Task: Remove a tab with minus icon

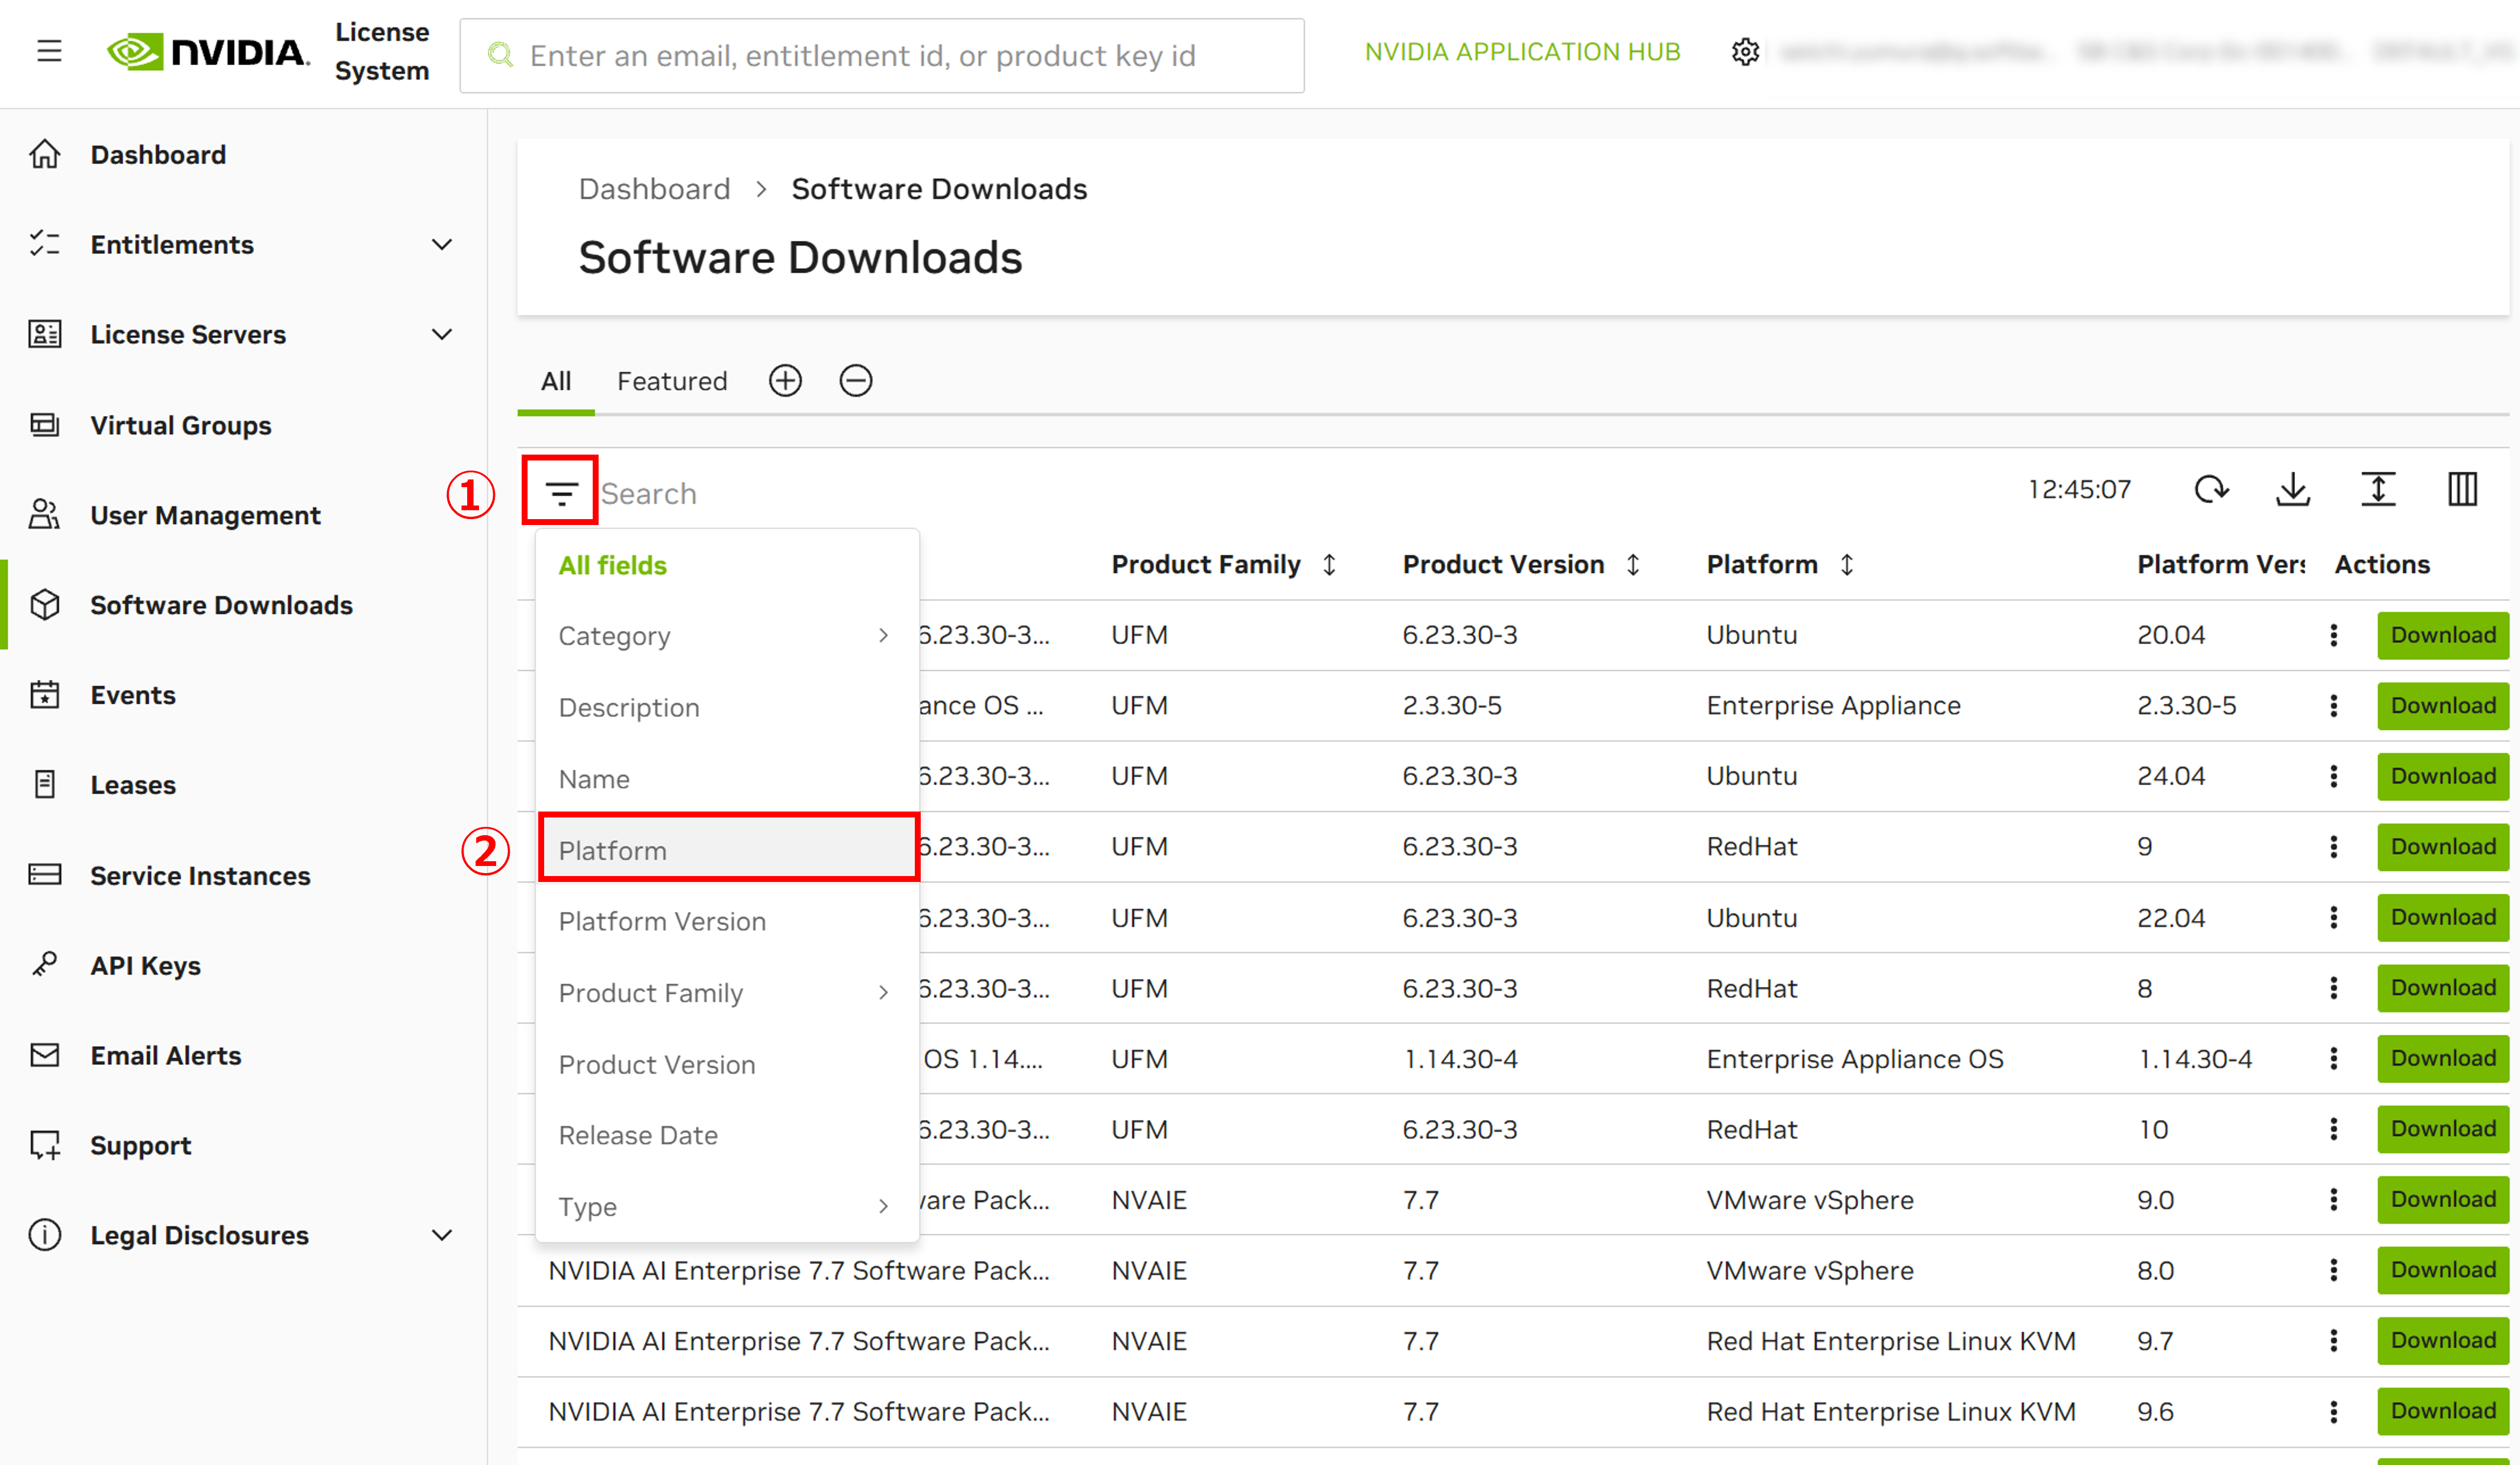Action: 855,381
